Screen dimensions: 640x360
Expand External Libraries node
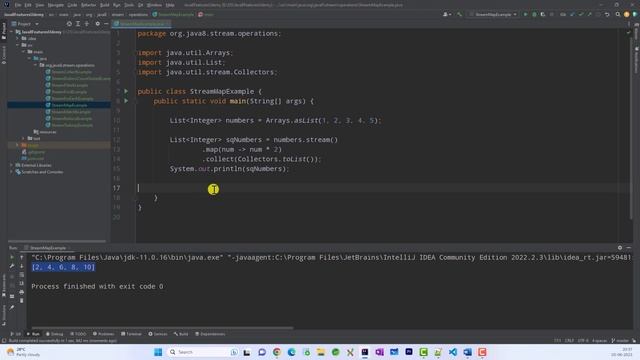(x=11, y=165)
